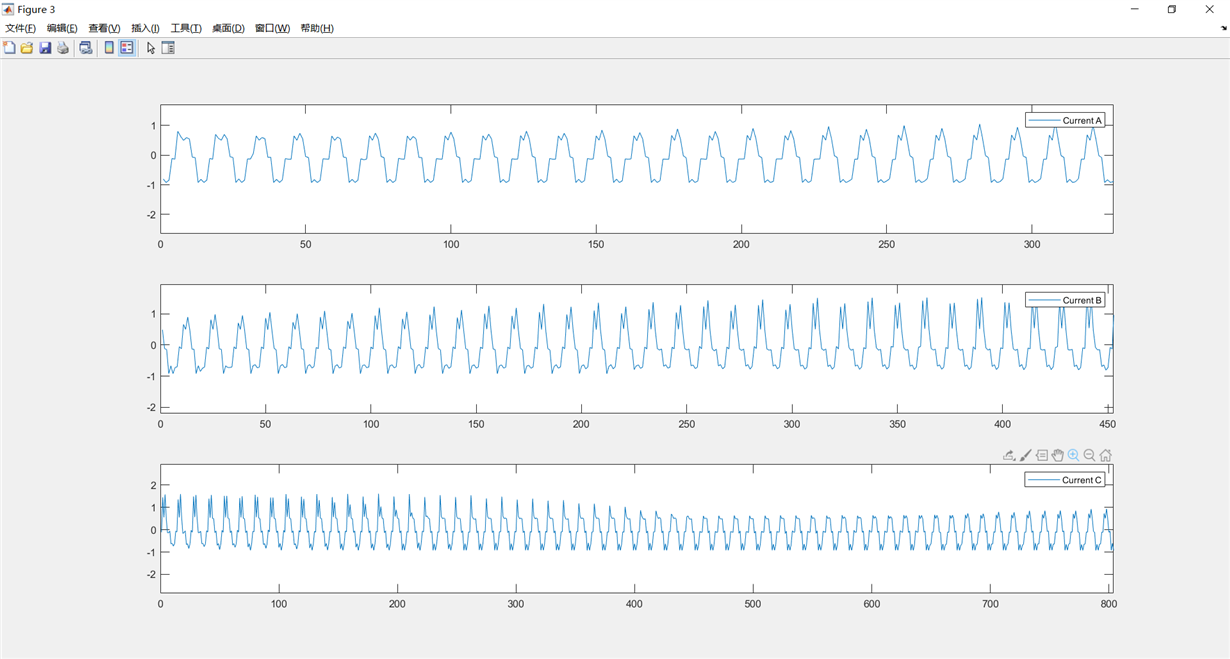The width and height of the screenshot is (1230, 659).
Task: Click the zoom in magnifier icon
Action: pyautogui.click(x=1073, y=455)
